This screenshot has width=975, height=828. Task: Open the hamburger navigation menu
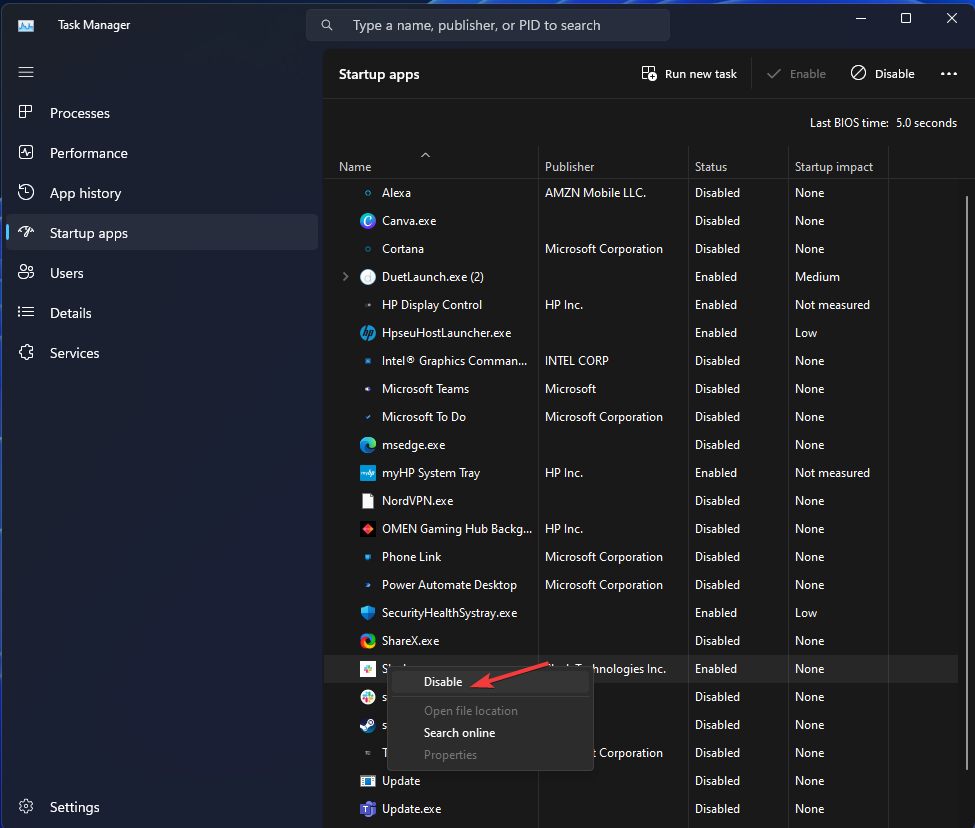pos(26,72)
